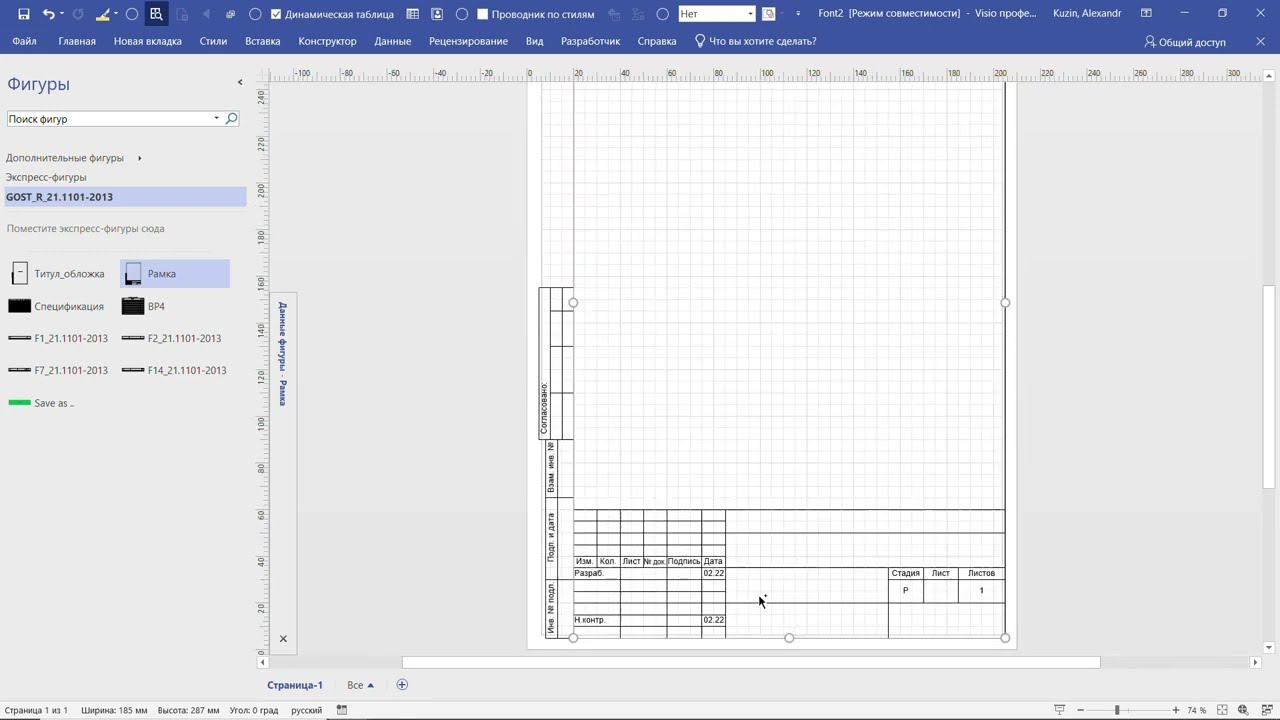Click the zoom slider handle
The height and width of the screenshot is (720, 1280).
1117,710
